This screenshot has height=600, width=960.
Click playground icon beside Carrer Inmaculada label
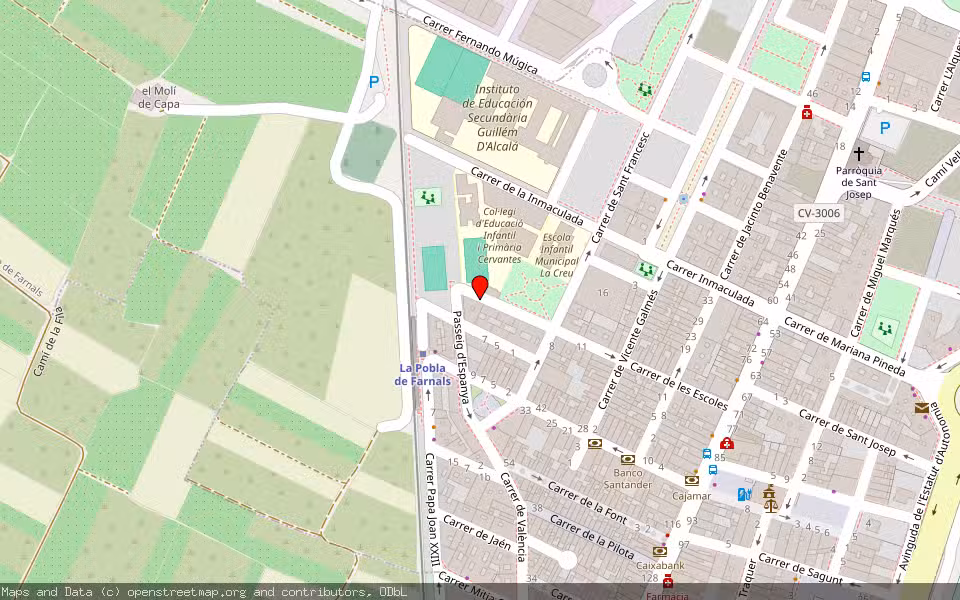tap(645, 269)
